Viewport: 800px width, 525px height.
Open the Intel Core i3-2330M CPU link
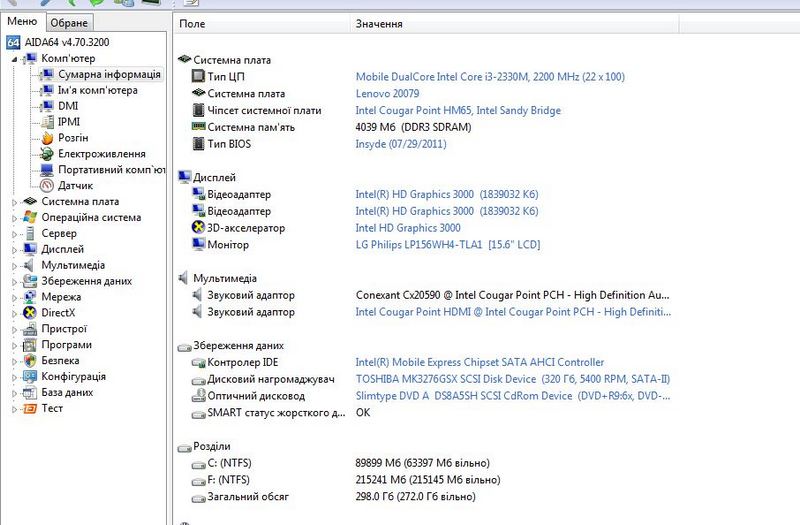[490, 77]
